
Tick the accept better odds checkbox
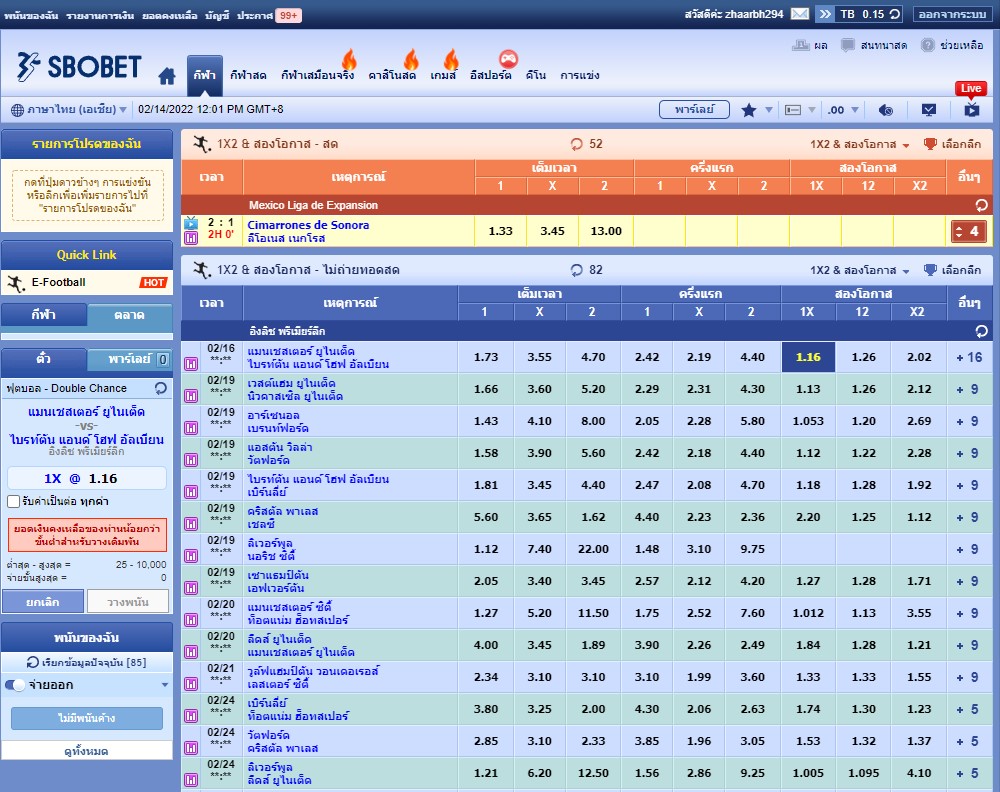click(x=13, y=501)
